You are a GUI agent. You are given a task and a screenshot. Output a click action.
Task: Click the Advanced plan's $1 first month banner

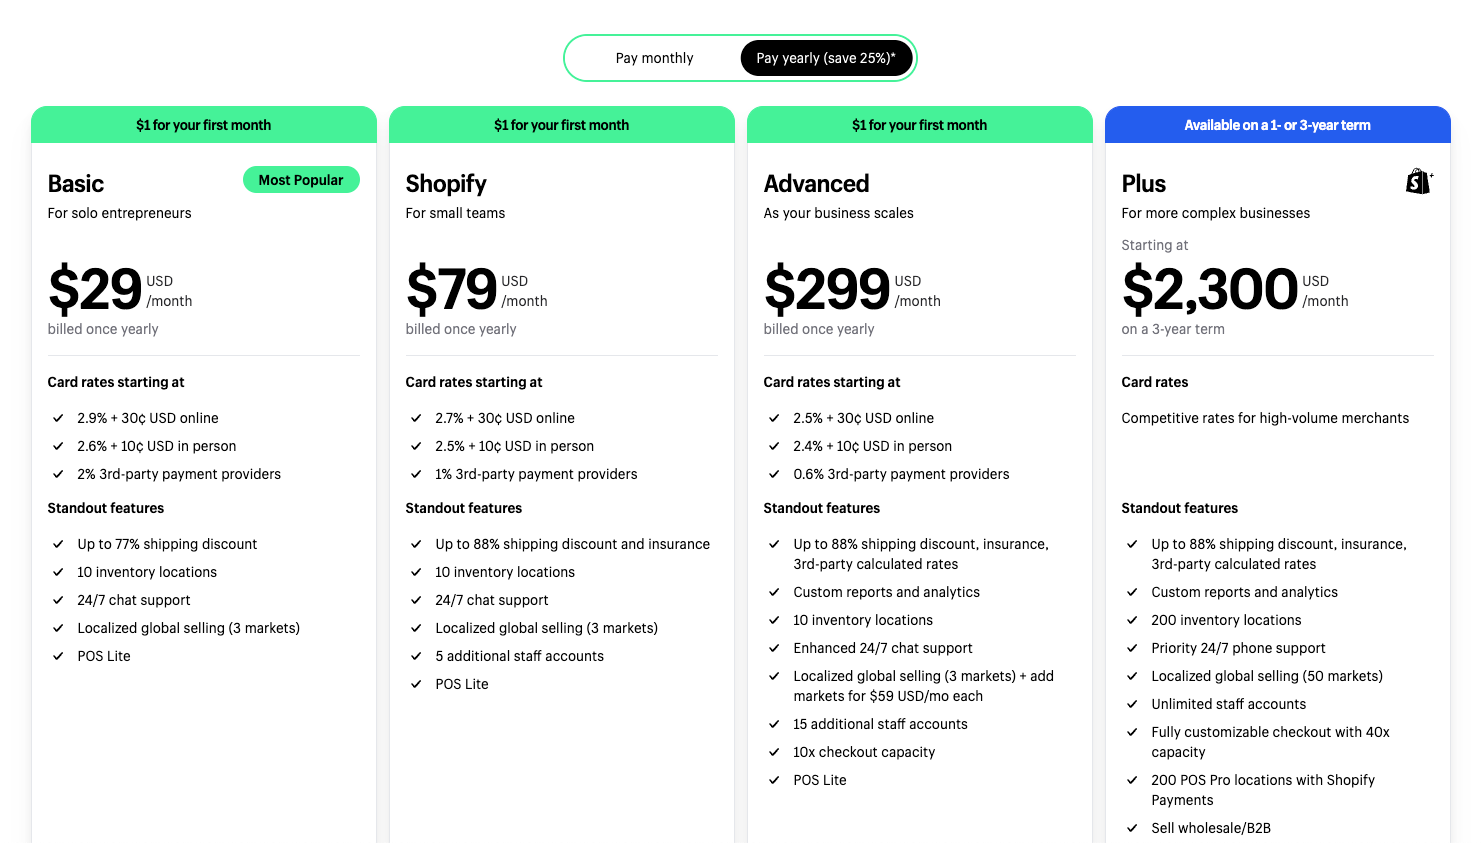point(920,125)
